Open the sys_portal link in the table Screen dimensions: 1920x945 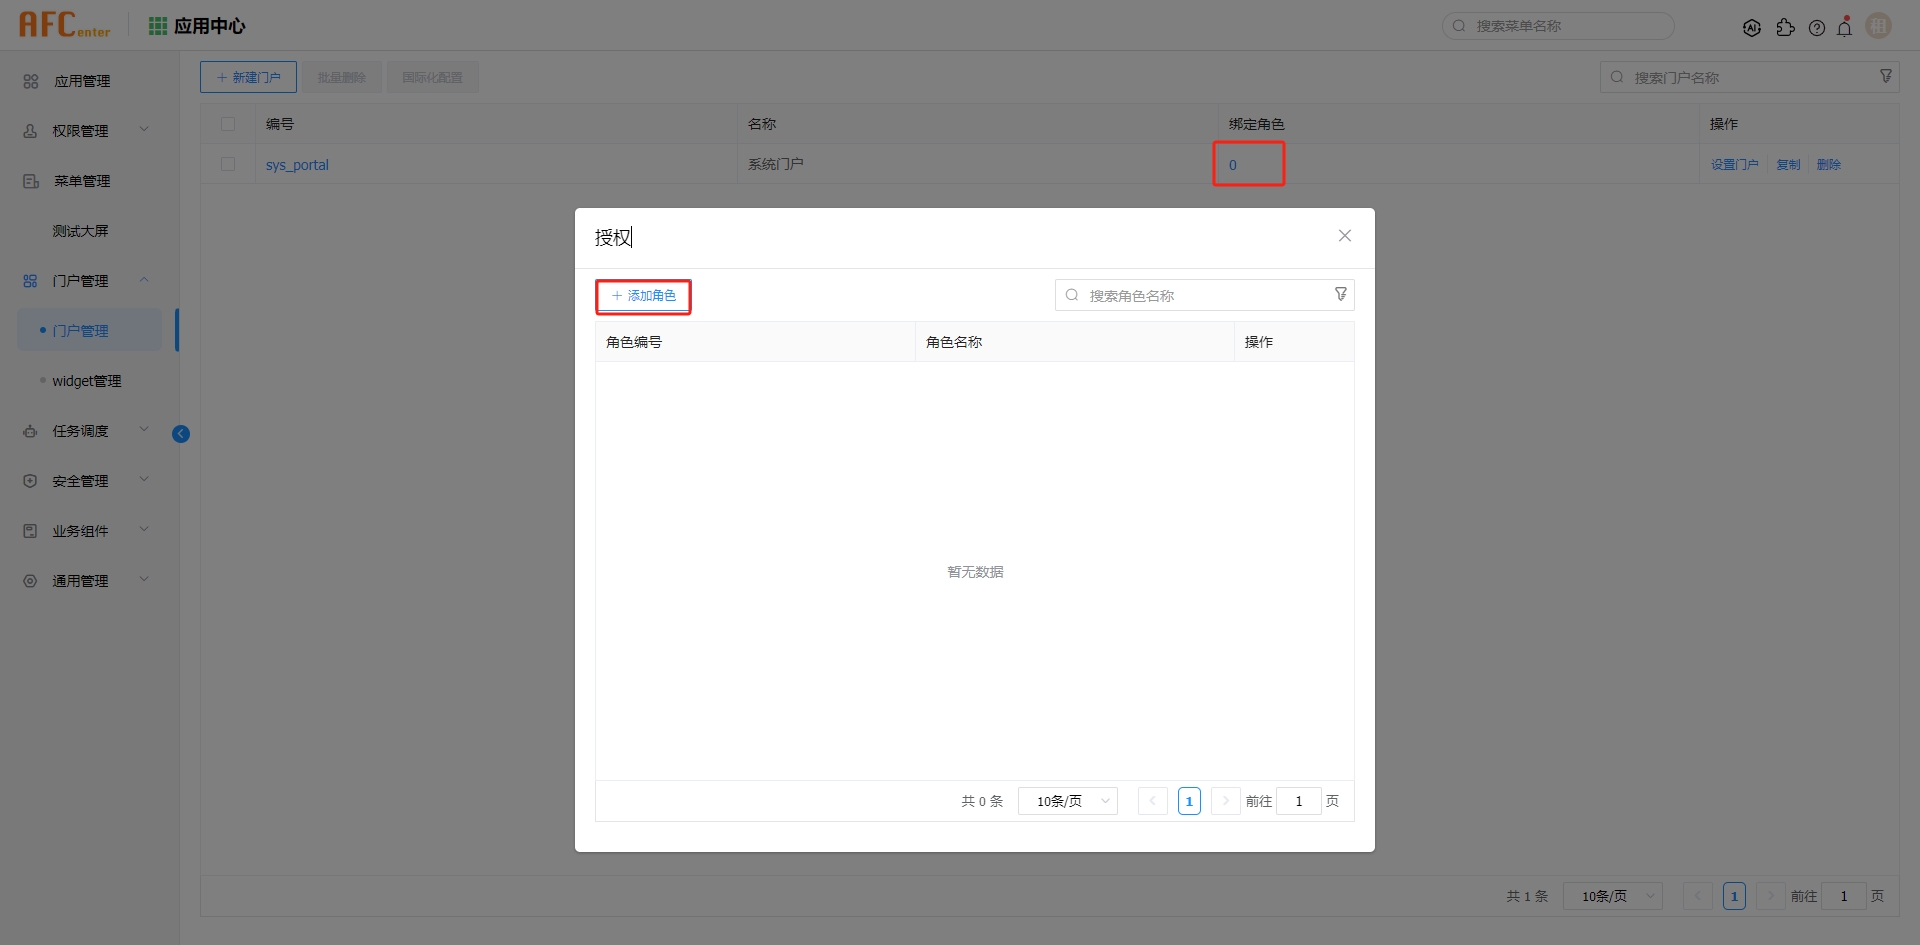pos(296,165)
